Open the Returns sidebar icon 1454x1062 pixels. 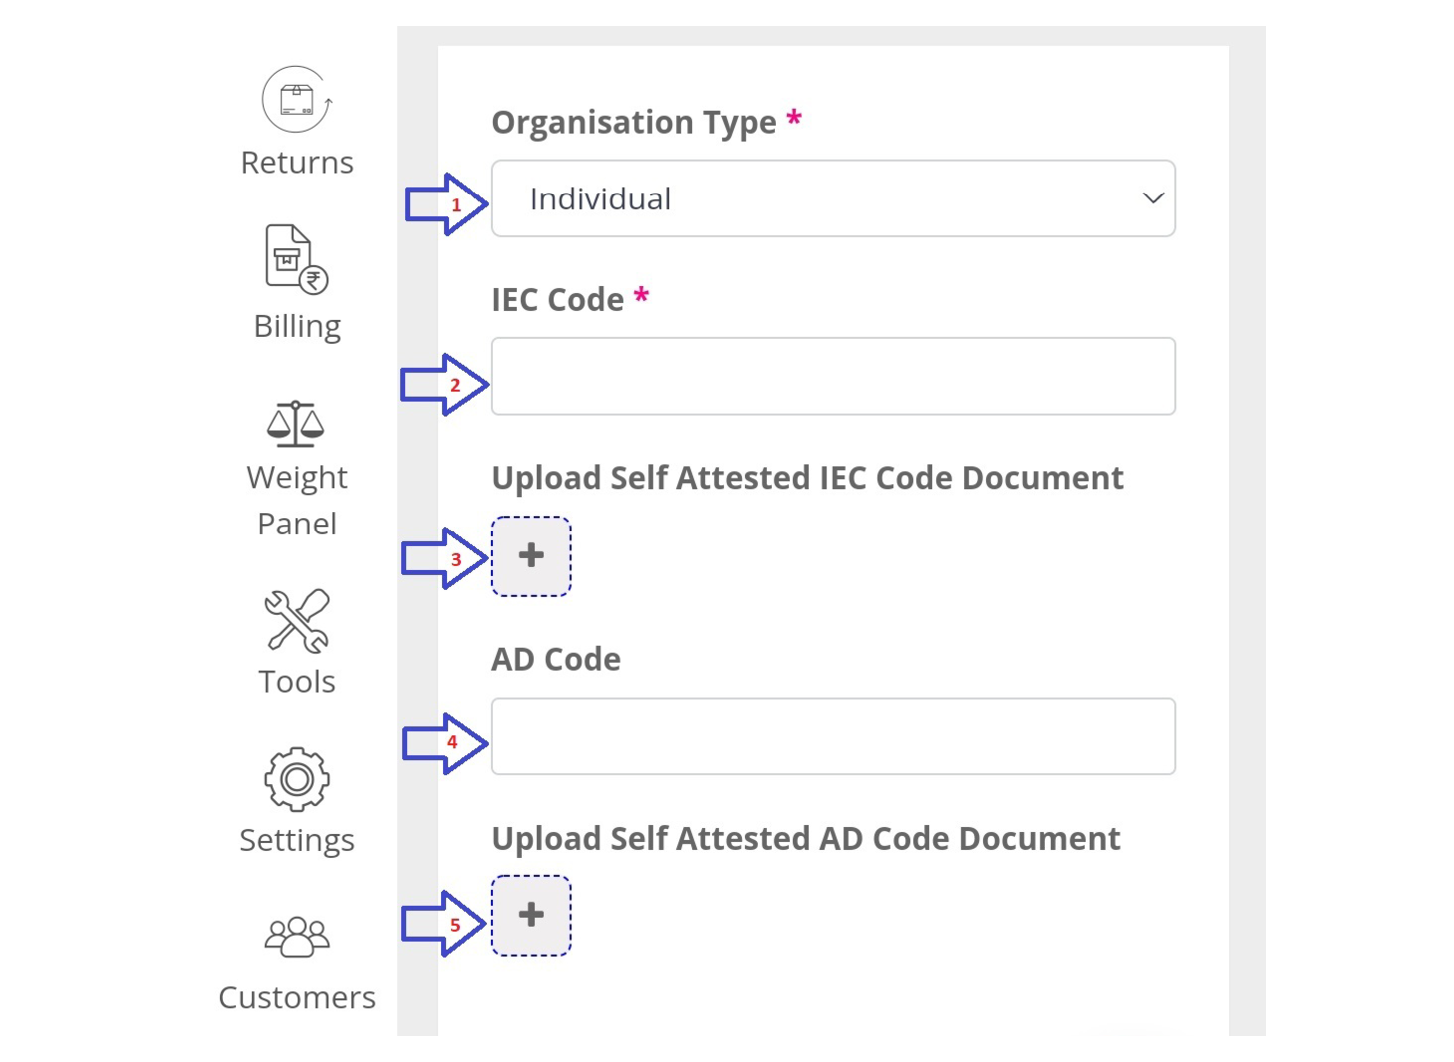point(297,100)
